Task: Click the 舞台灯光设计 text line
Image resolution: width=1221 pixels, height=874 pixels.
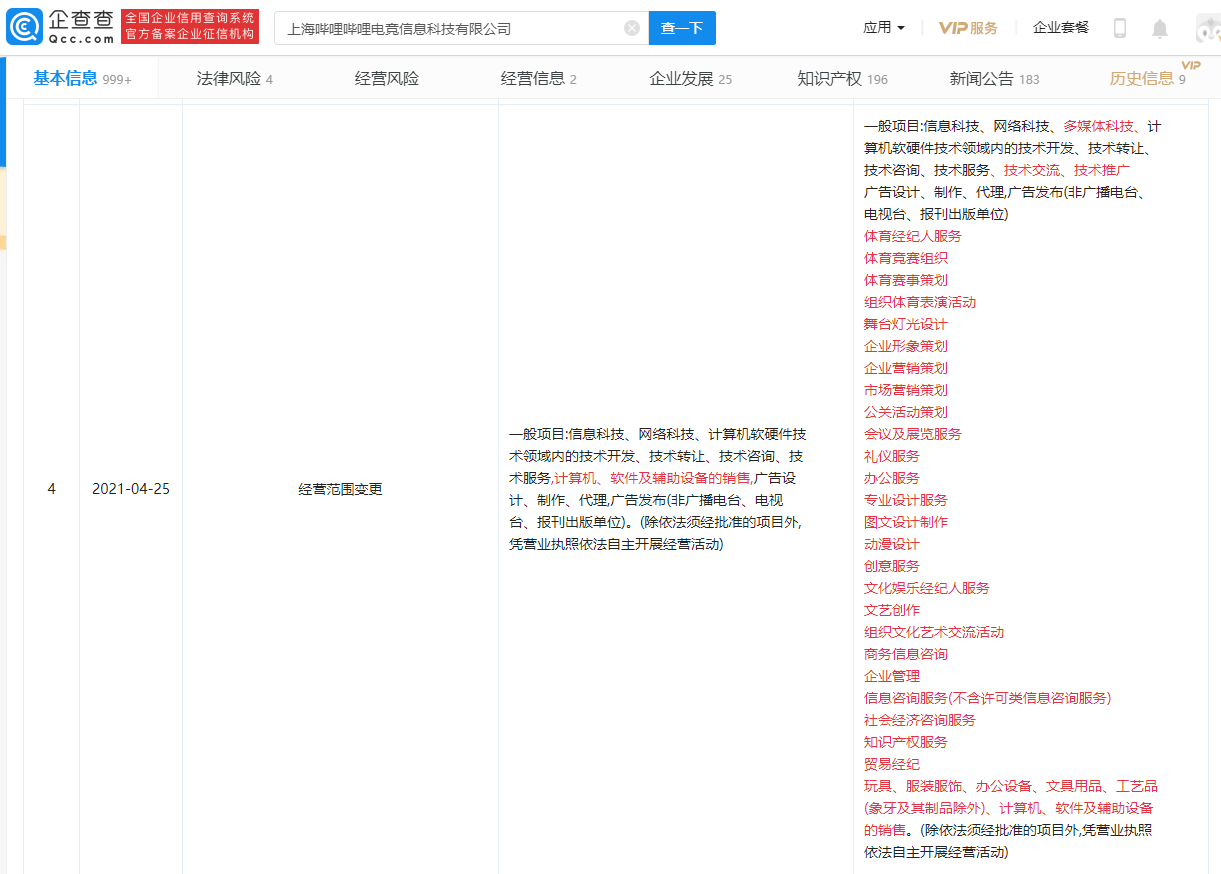Action: tap(906, 324)
